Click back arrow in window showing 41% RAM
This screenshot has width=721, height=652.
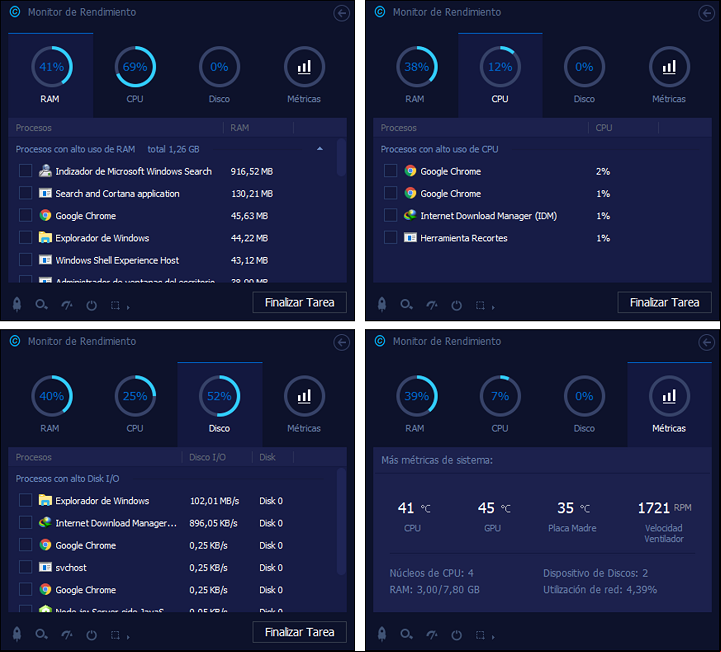(341, 13)
